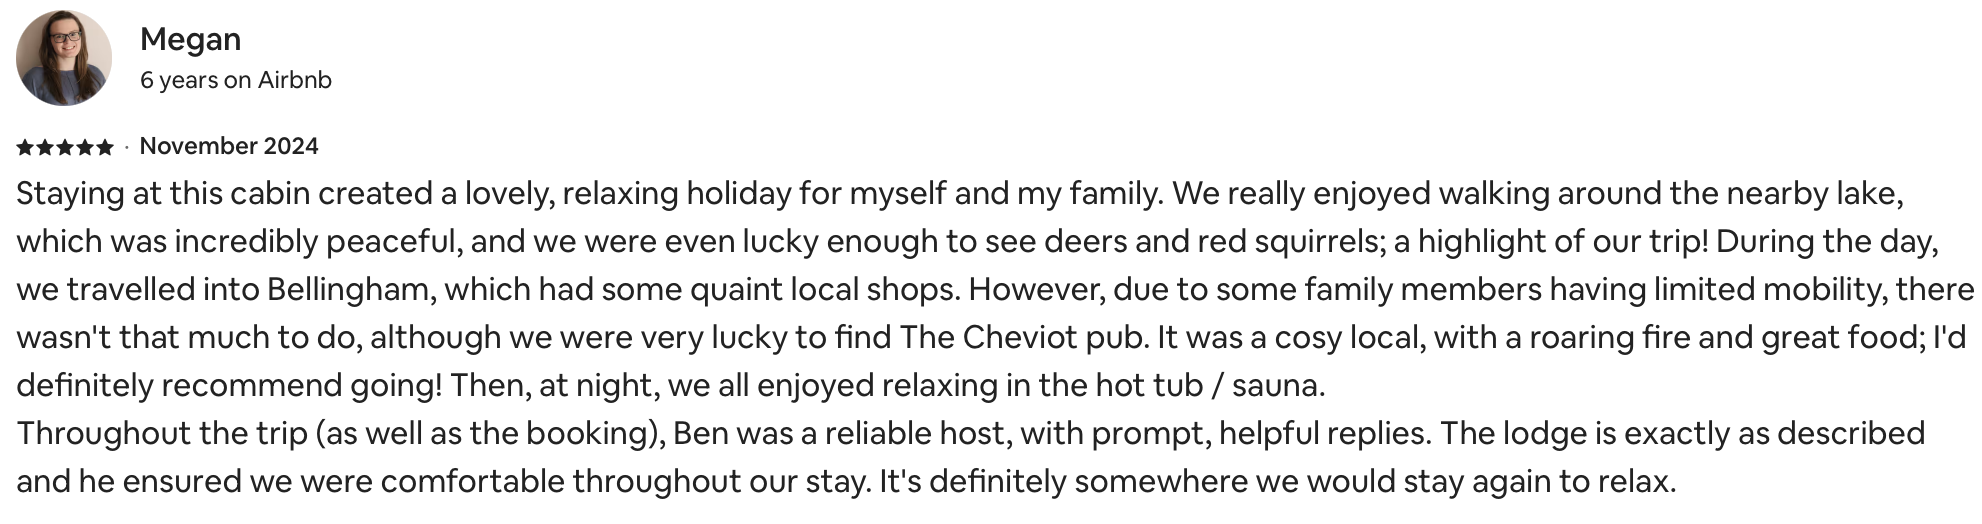Click the word Bellingham in the review

pos(349,290)
